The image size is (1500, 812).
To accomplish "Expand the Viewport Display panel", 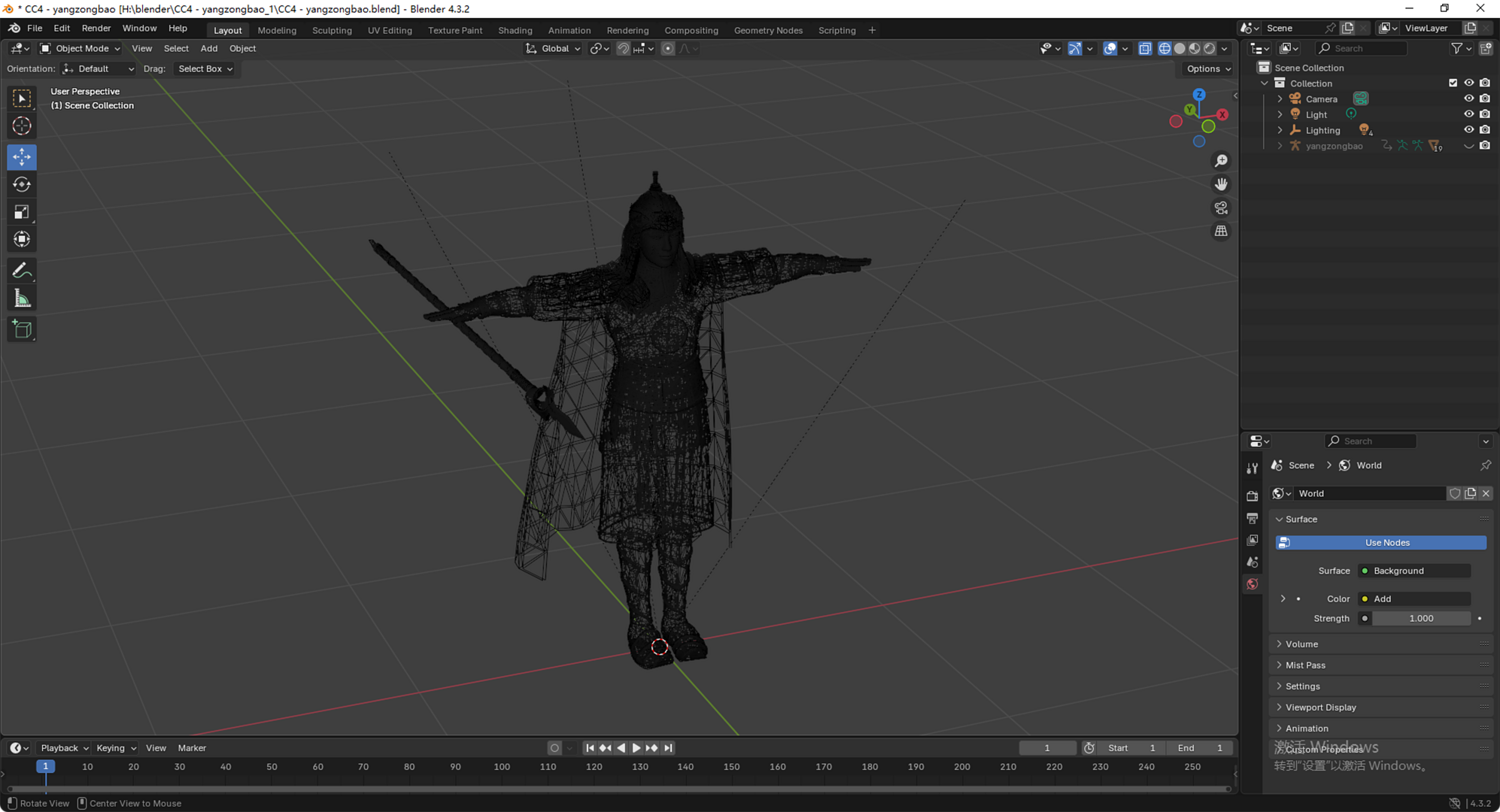I will pos(1320,707).
